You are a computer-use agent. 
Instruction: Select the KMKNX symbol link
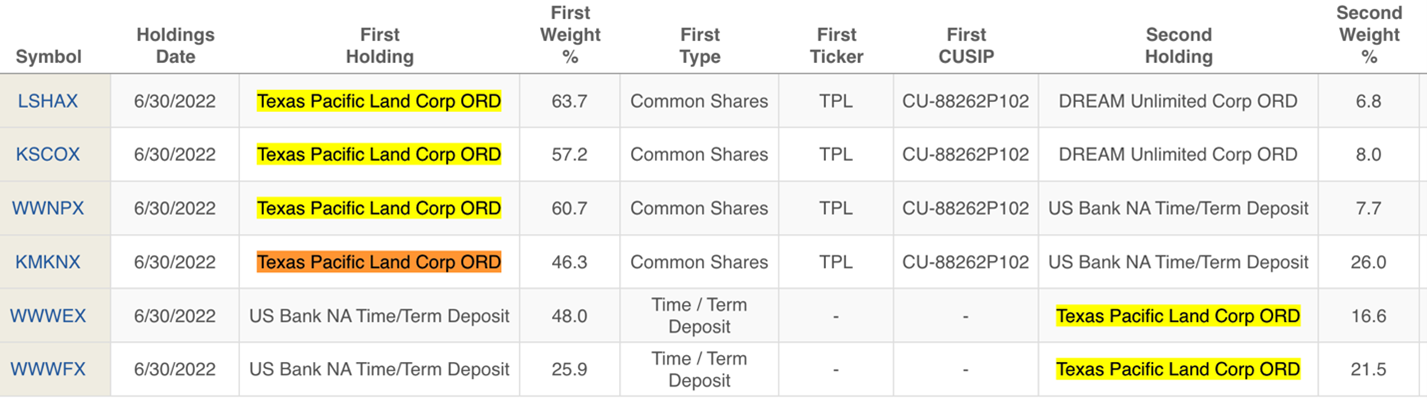coord(48,262)
